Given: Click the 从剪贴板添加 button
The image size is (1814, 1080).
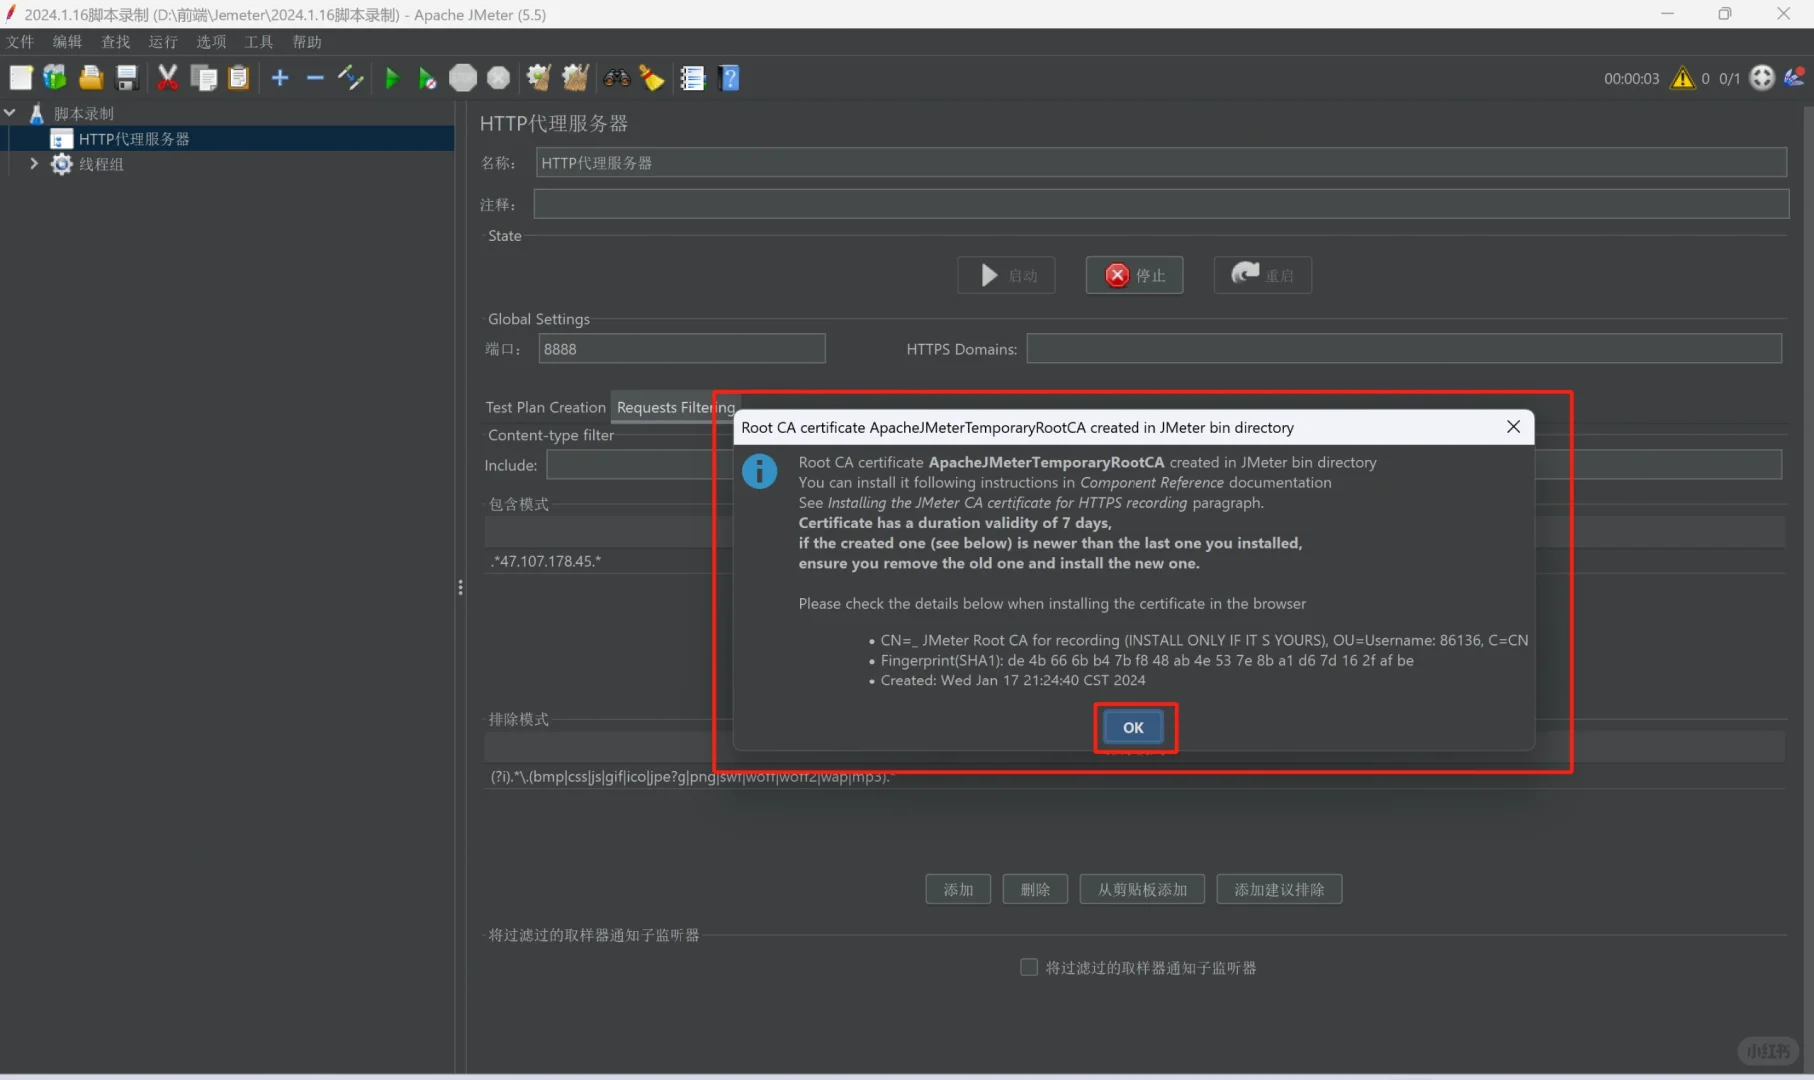Looking at the screenshot, I should pyautogui.click(x=1142, y=889).
